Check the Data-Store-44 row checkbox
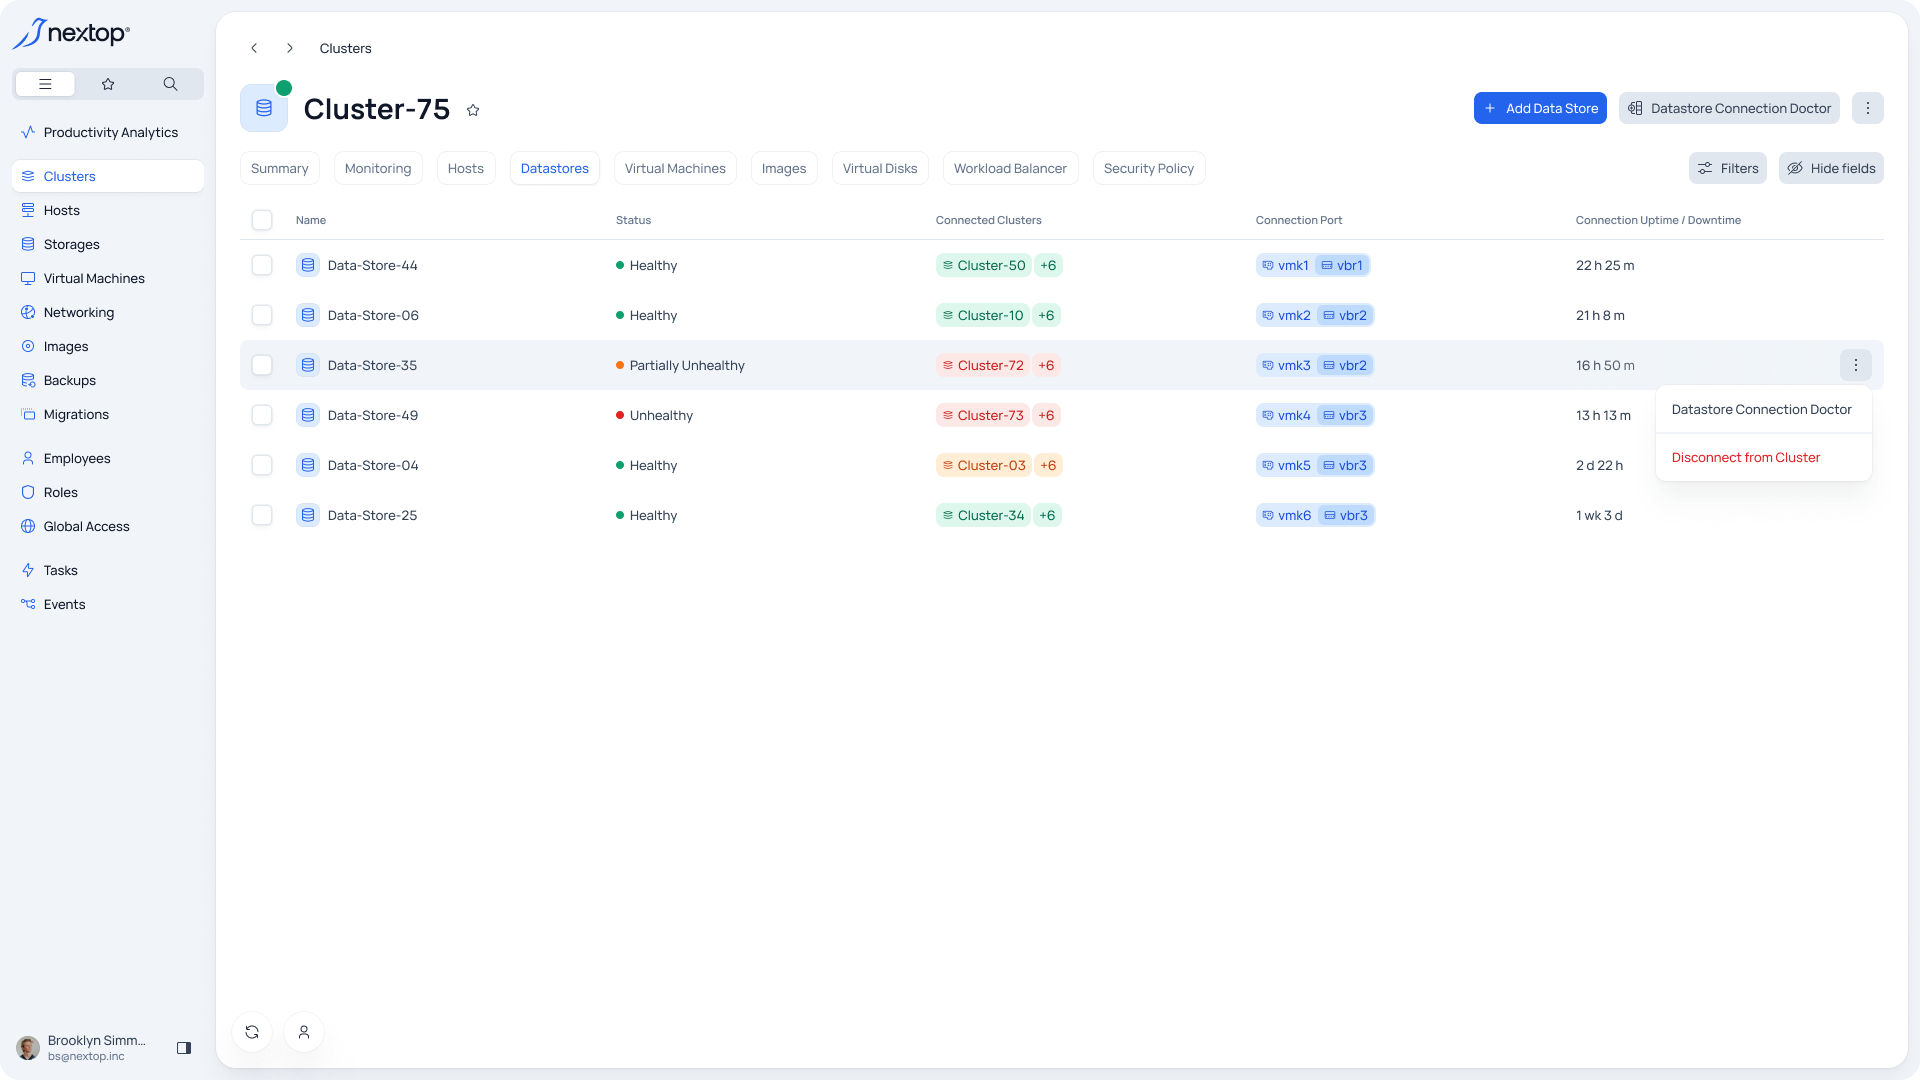The image size is (1920, 1080). [x=262, y=265]
